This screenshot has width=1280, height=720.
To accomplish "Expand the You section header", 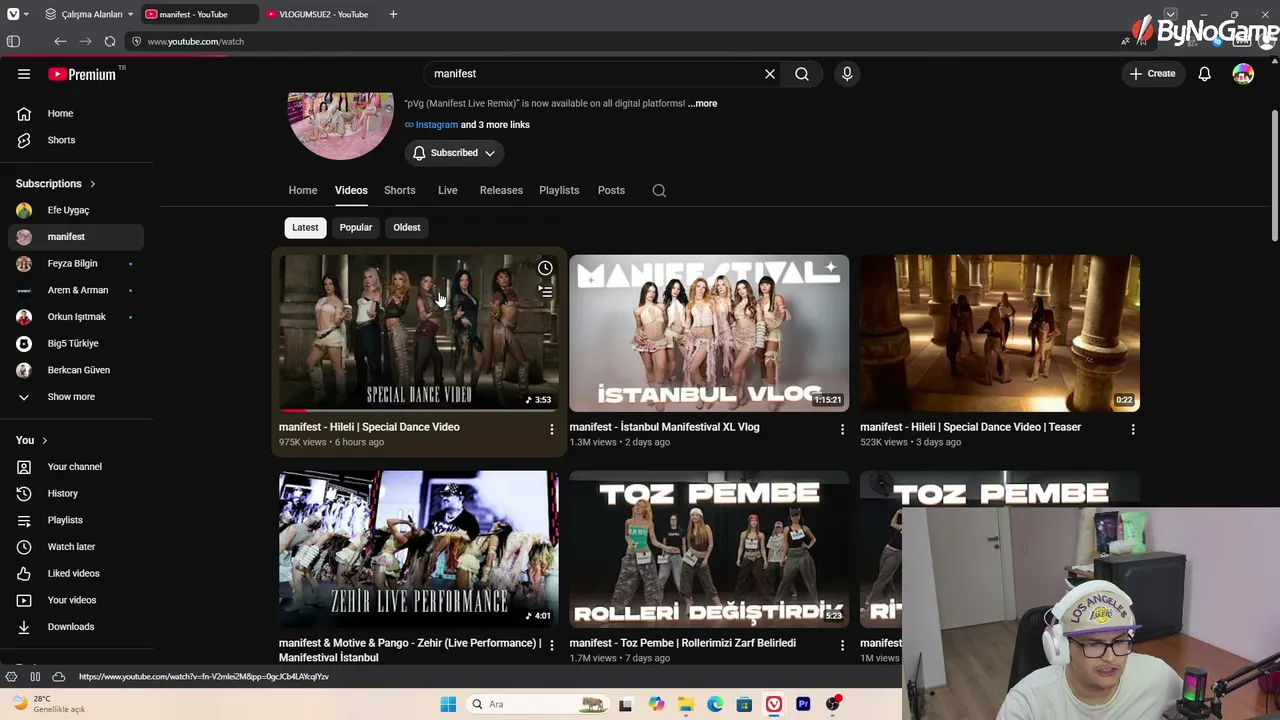I will pyautogui.click(x=32, y=440).
